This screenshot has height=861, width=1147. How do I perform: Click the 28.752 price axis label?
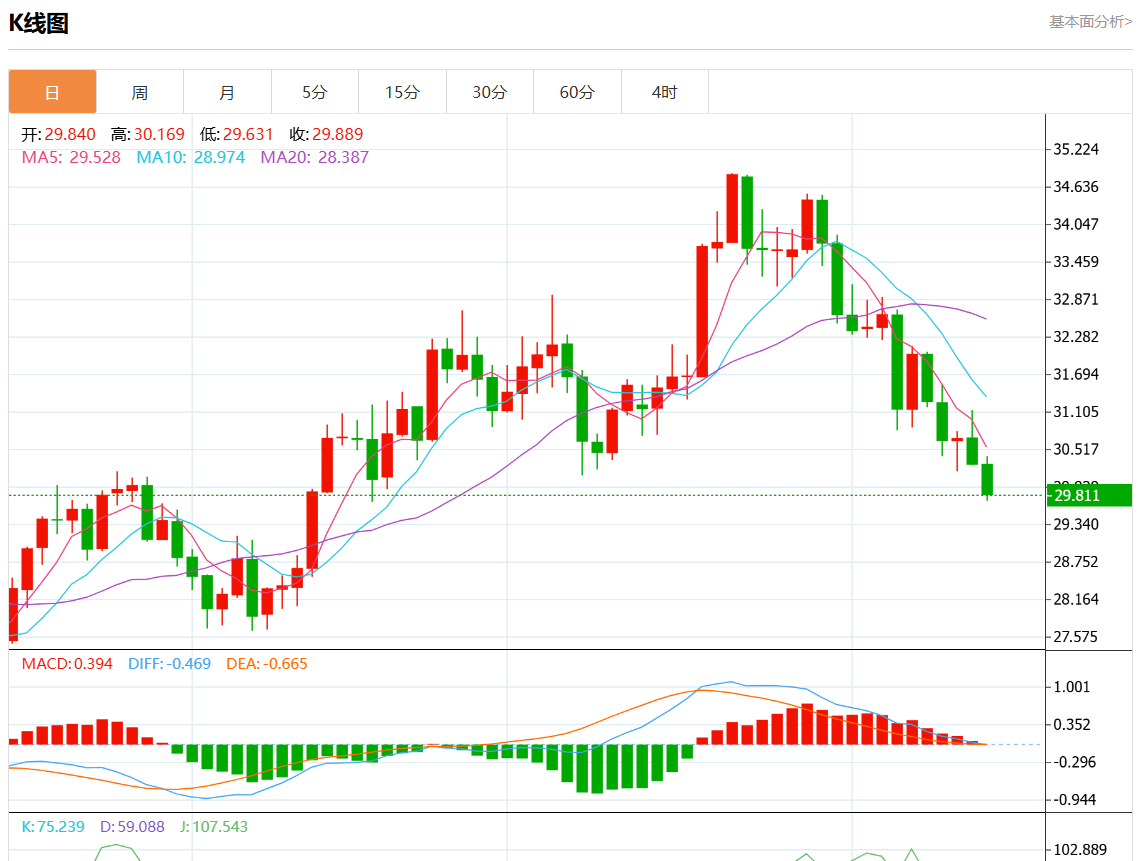click(1075, 562)
